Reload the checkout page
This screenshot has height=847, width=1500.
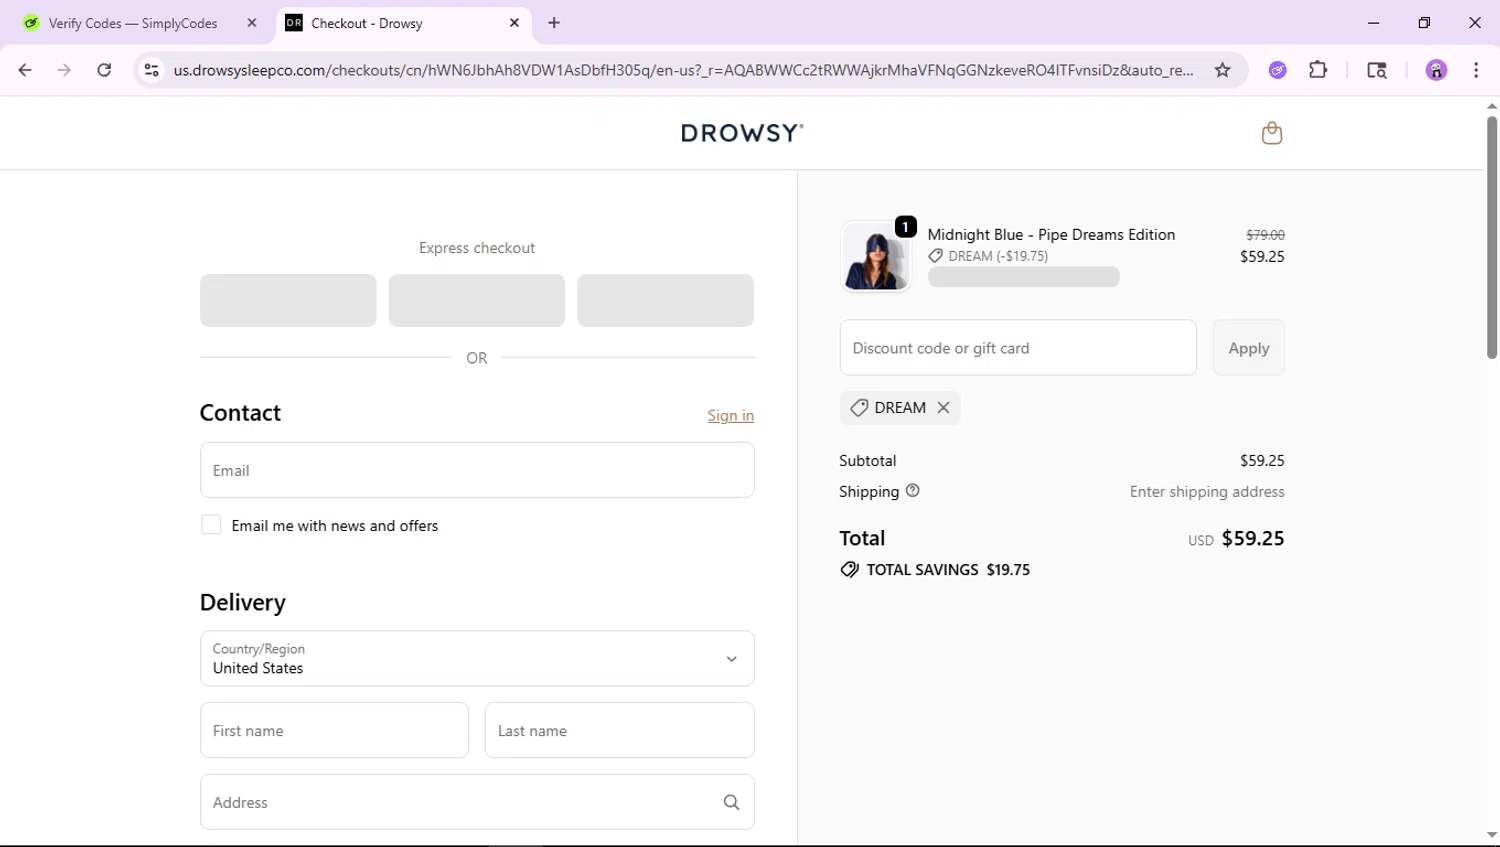click(104, 70)
